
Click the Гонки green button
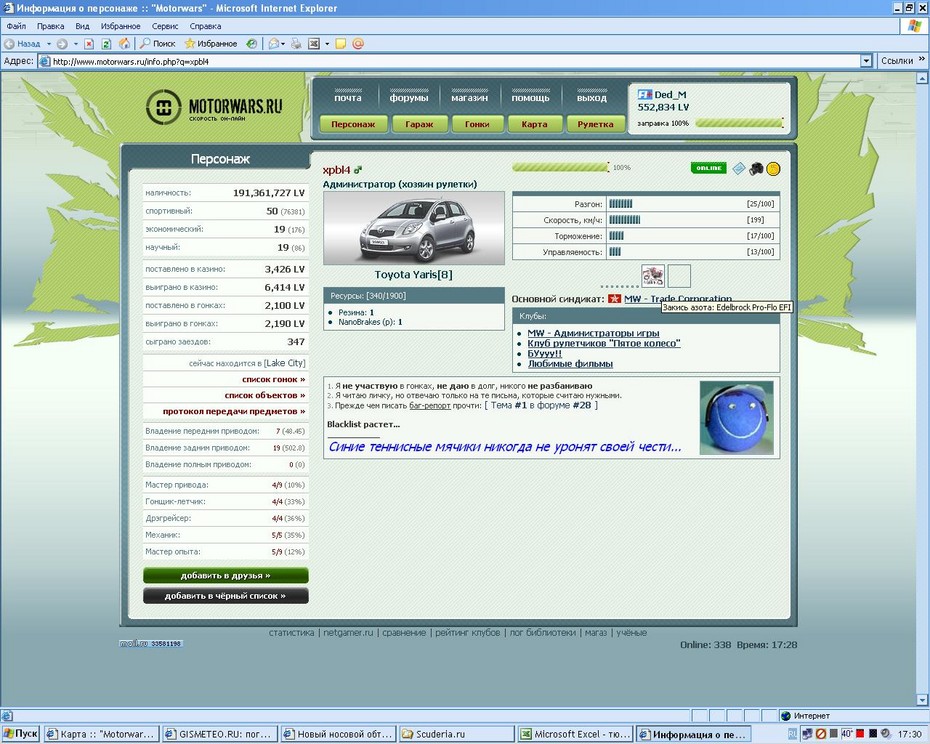click(x=477, y=124)
